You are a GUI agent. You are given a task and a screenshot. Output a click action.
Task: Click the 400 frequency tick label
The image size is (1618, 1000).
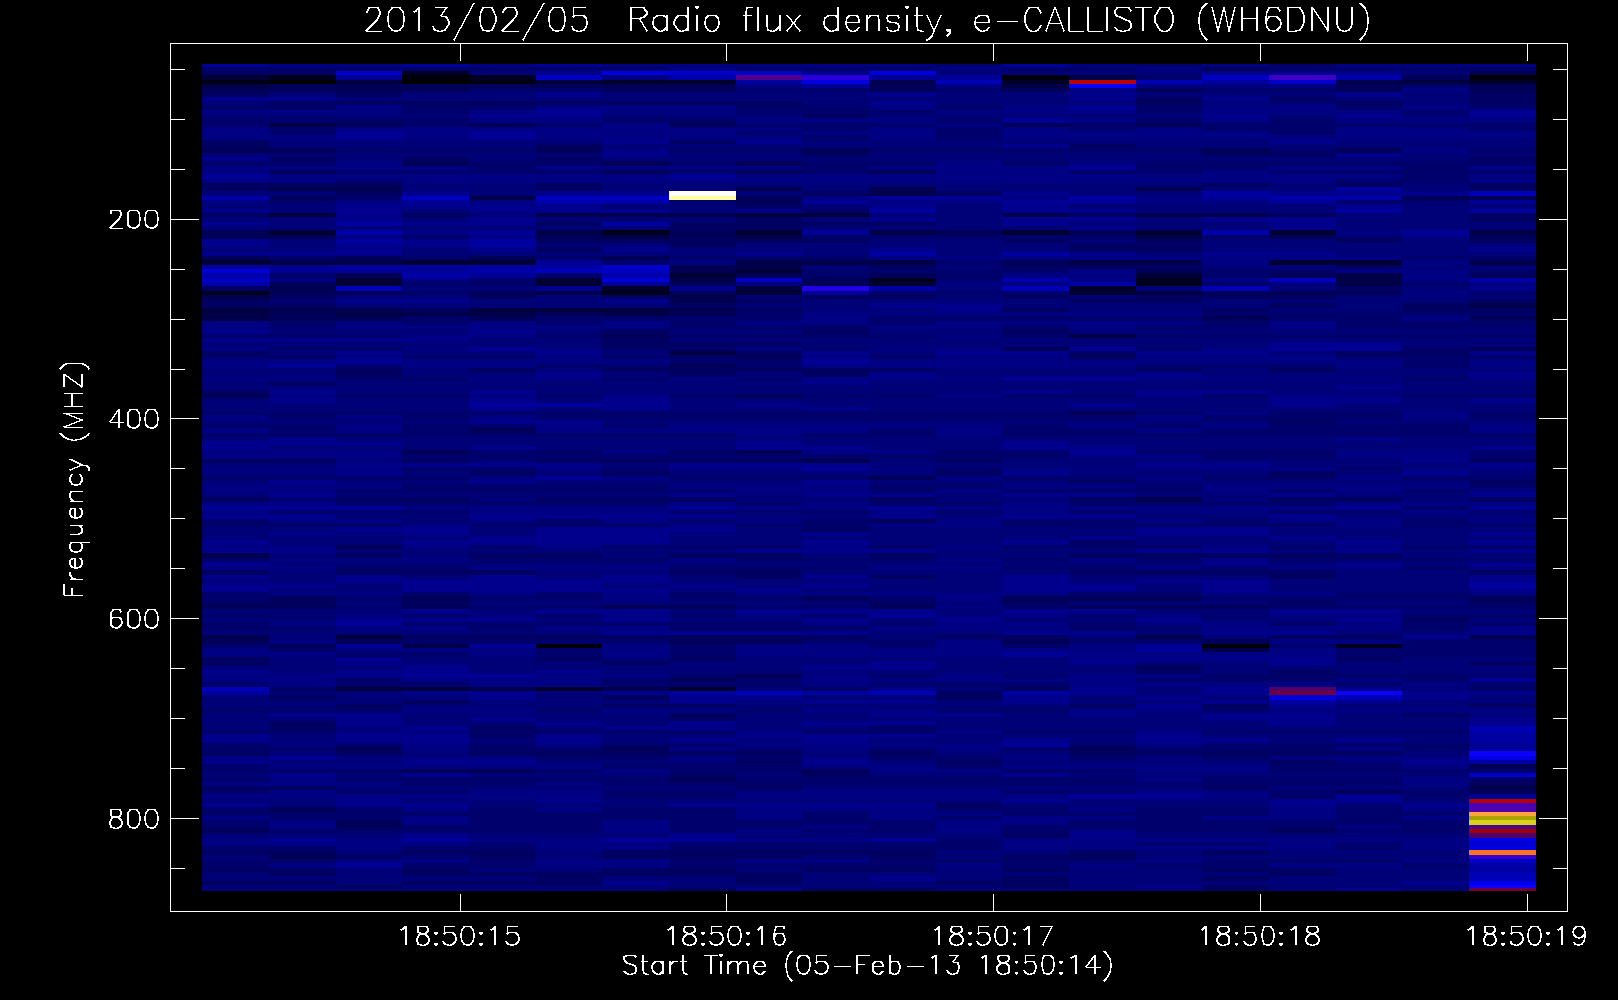point(133,419)
